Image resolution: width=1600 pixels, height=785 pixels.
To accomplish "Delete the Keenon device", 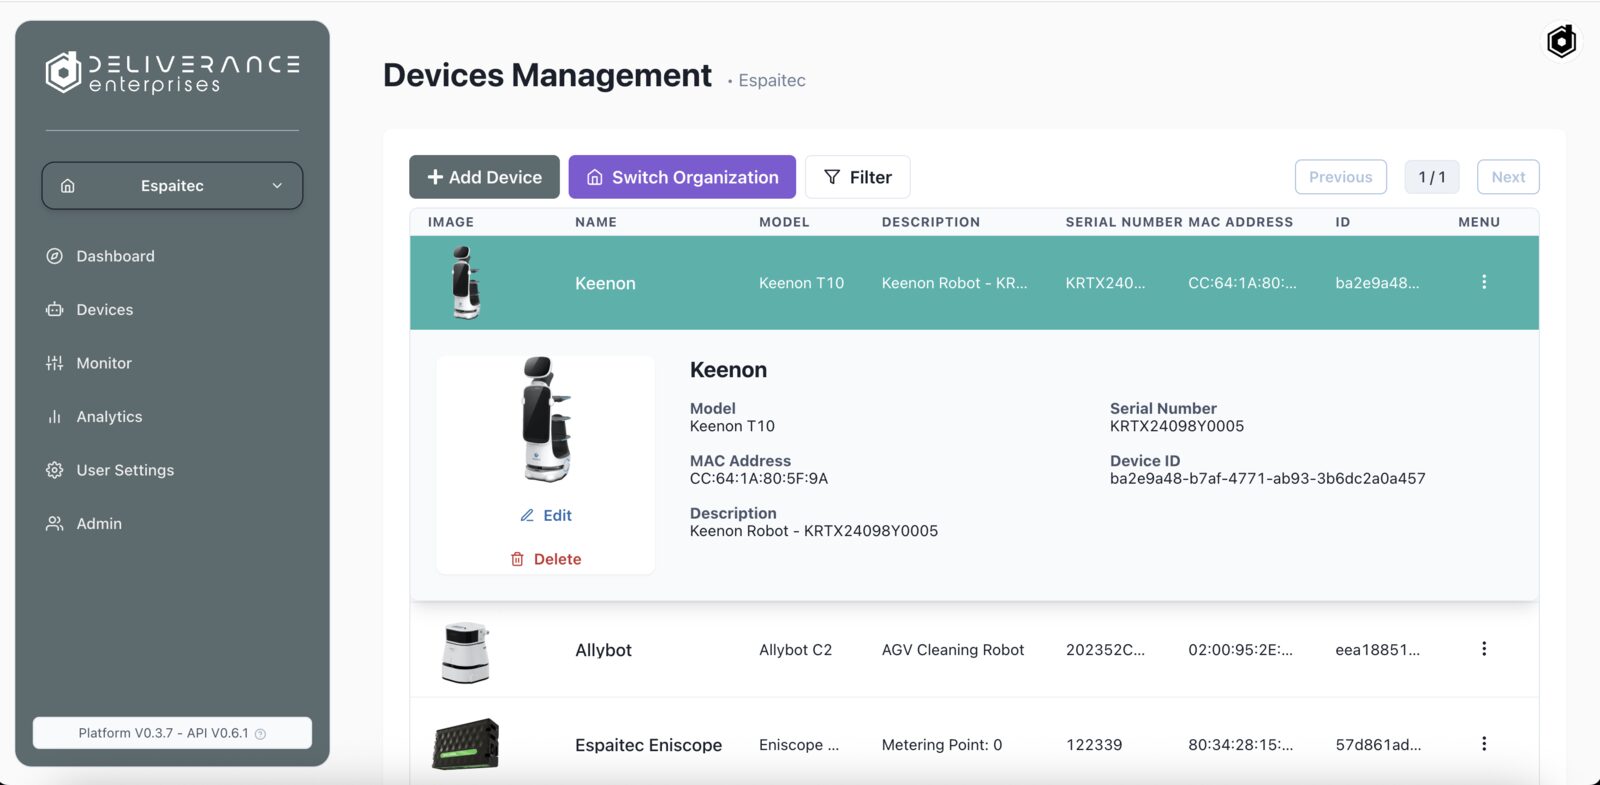I will [x=546, y=559].
